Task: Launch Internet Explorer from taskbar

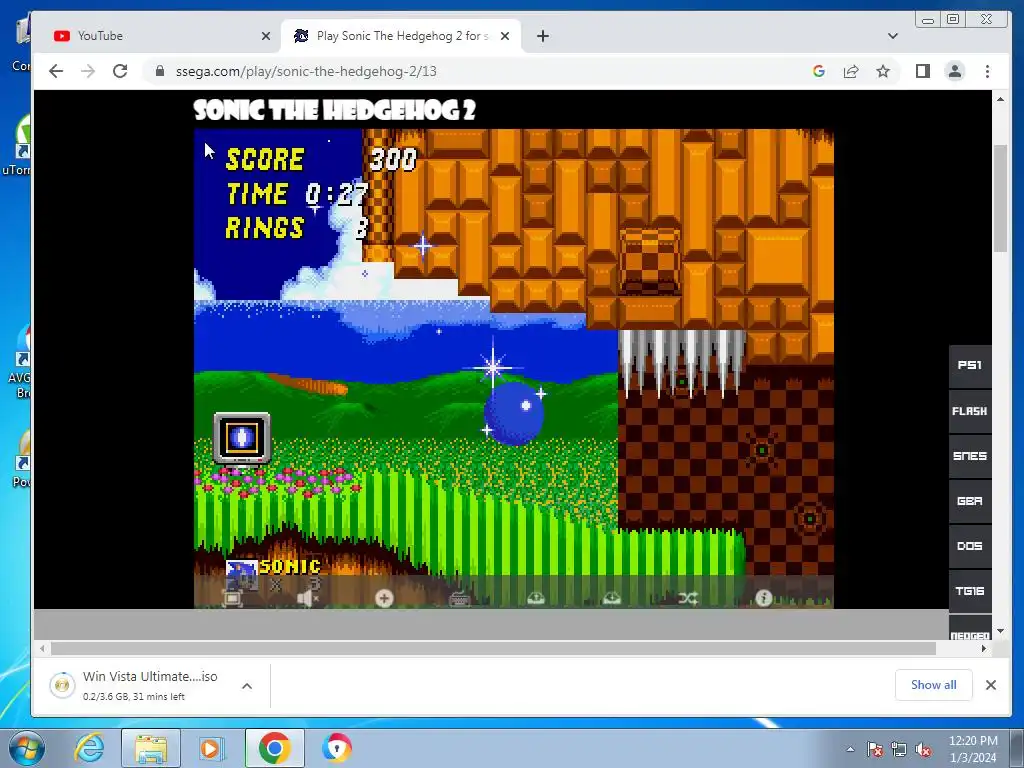Action: coord(89,748)
